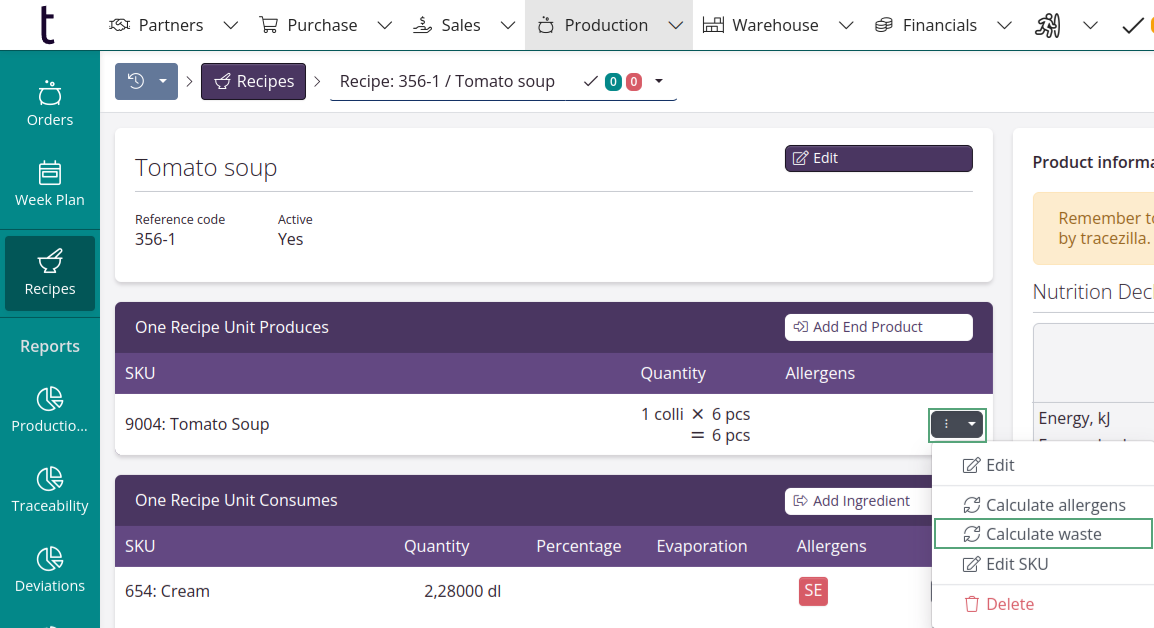This screenshot has width=1154, height=628.
Task: Toggle the Tomato Soup row actions menu
Action: [x=957, y=425]
